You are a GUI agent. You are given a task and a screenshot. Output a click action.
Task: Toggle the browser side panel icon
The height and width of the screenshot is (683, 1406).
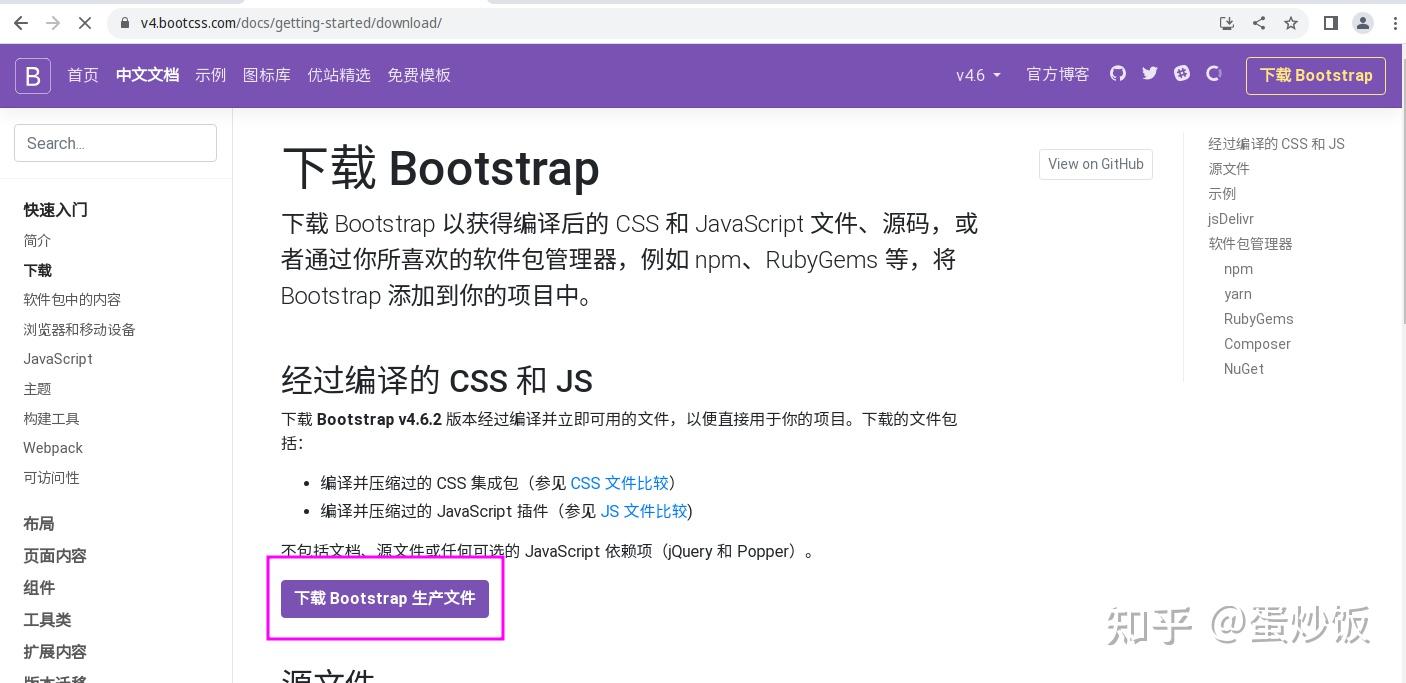[x=1331, y=23]
